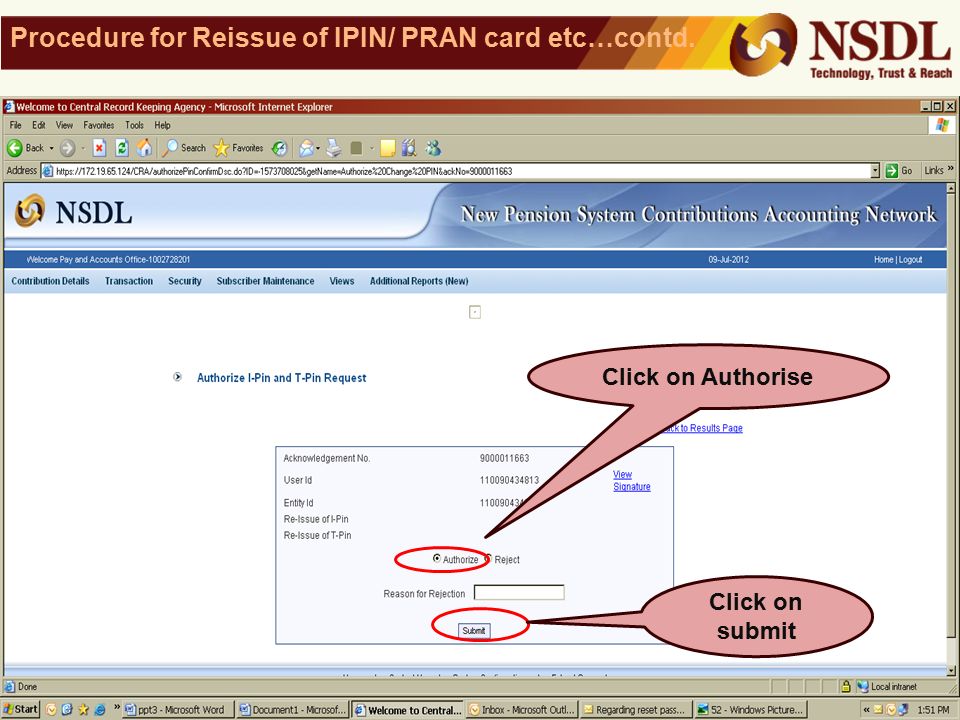Open Contribution Details menu
Image resolution: width=960 pixels, height=720 pixels.
pos(50,281)
